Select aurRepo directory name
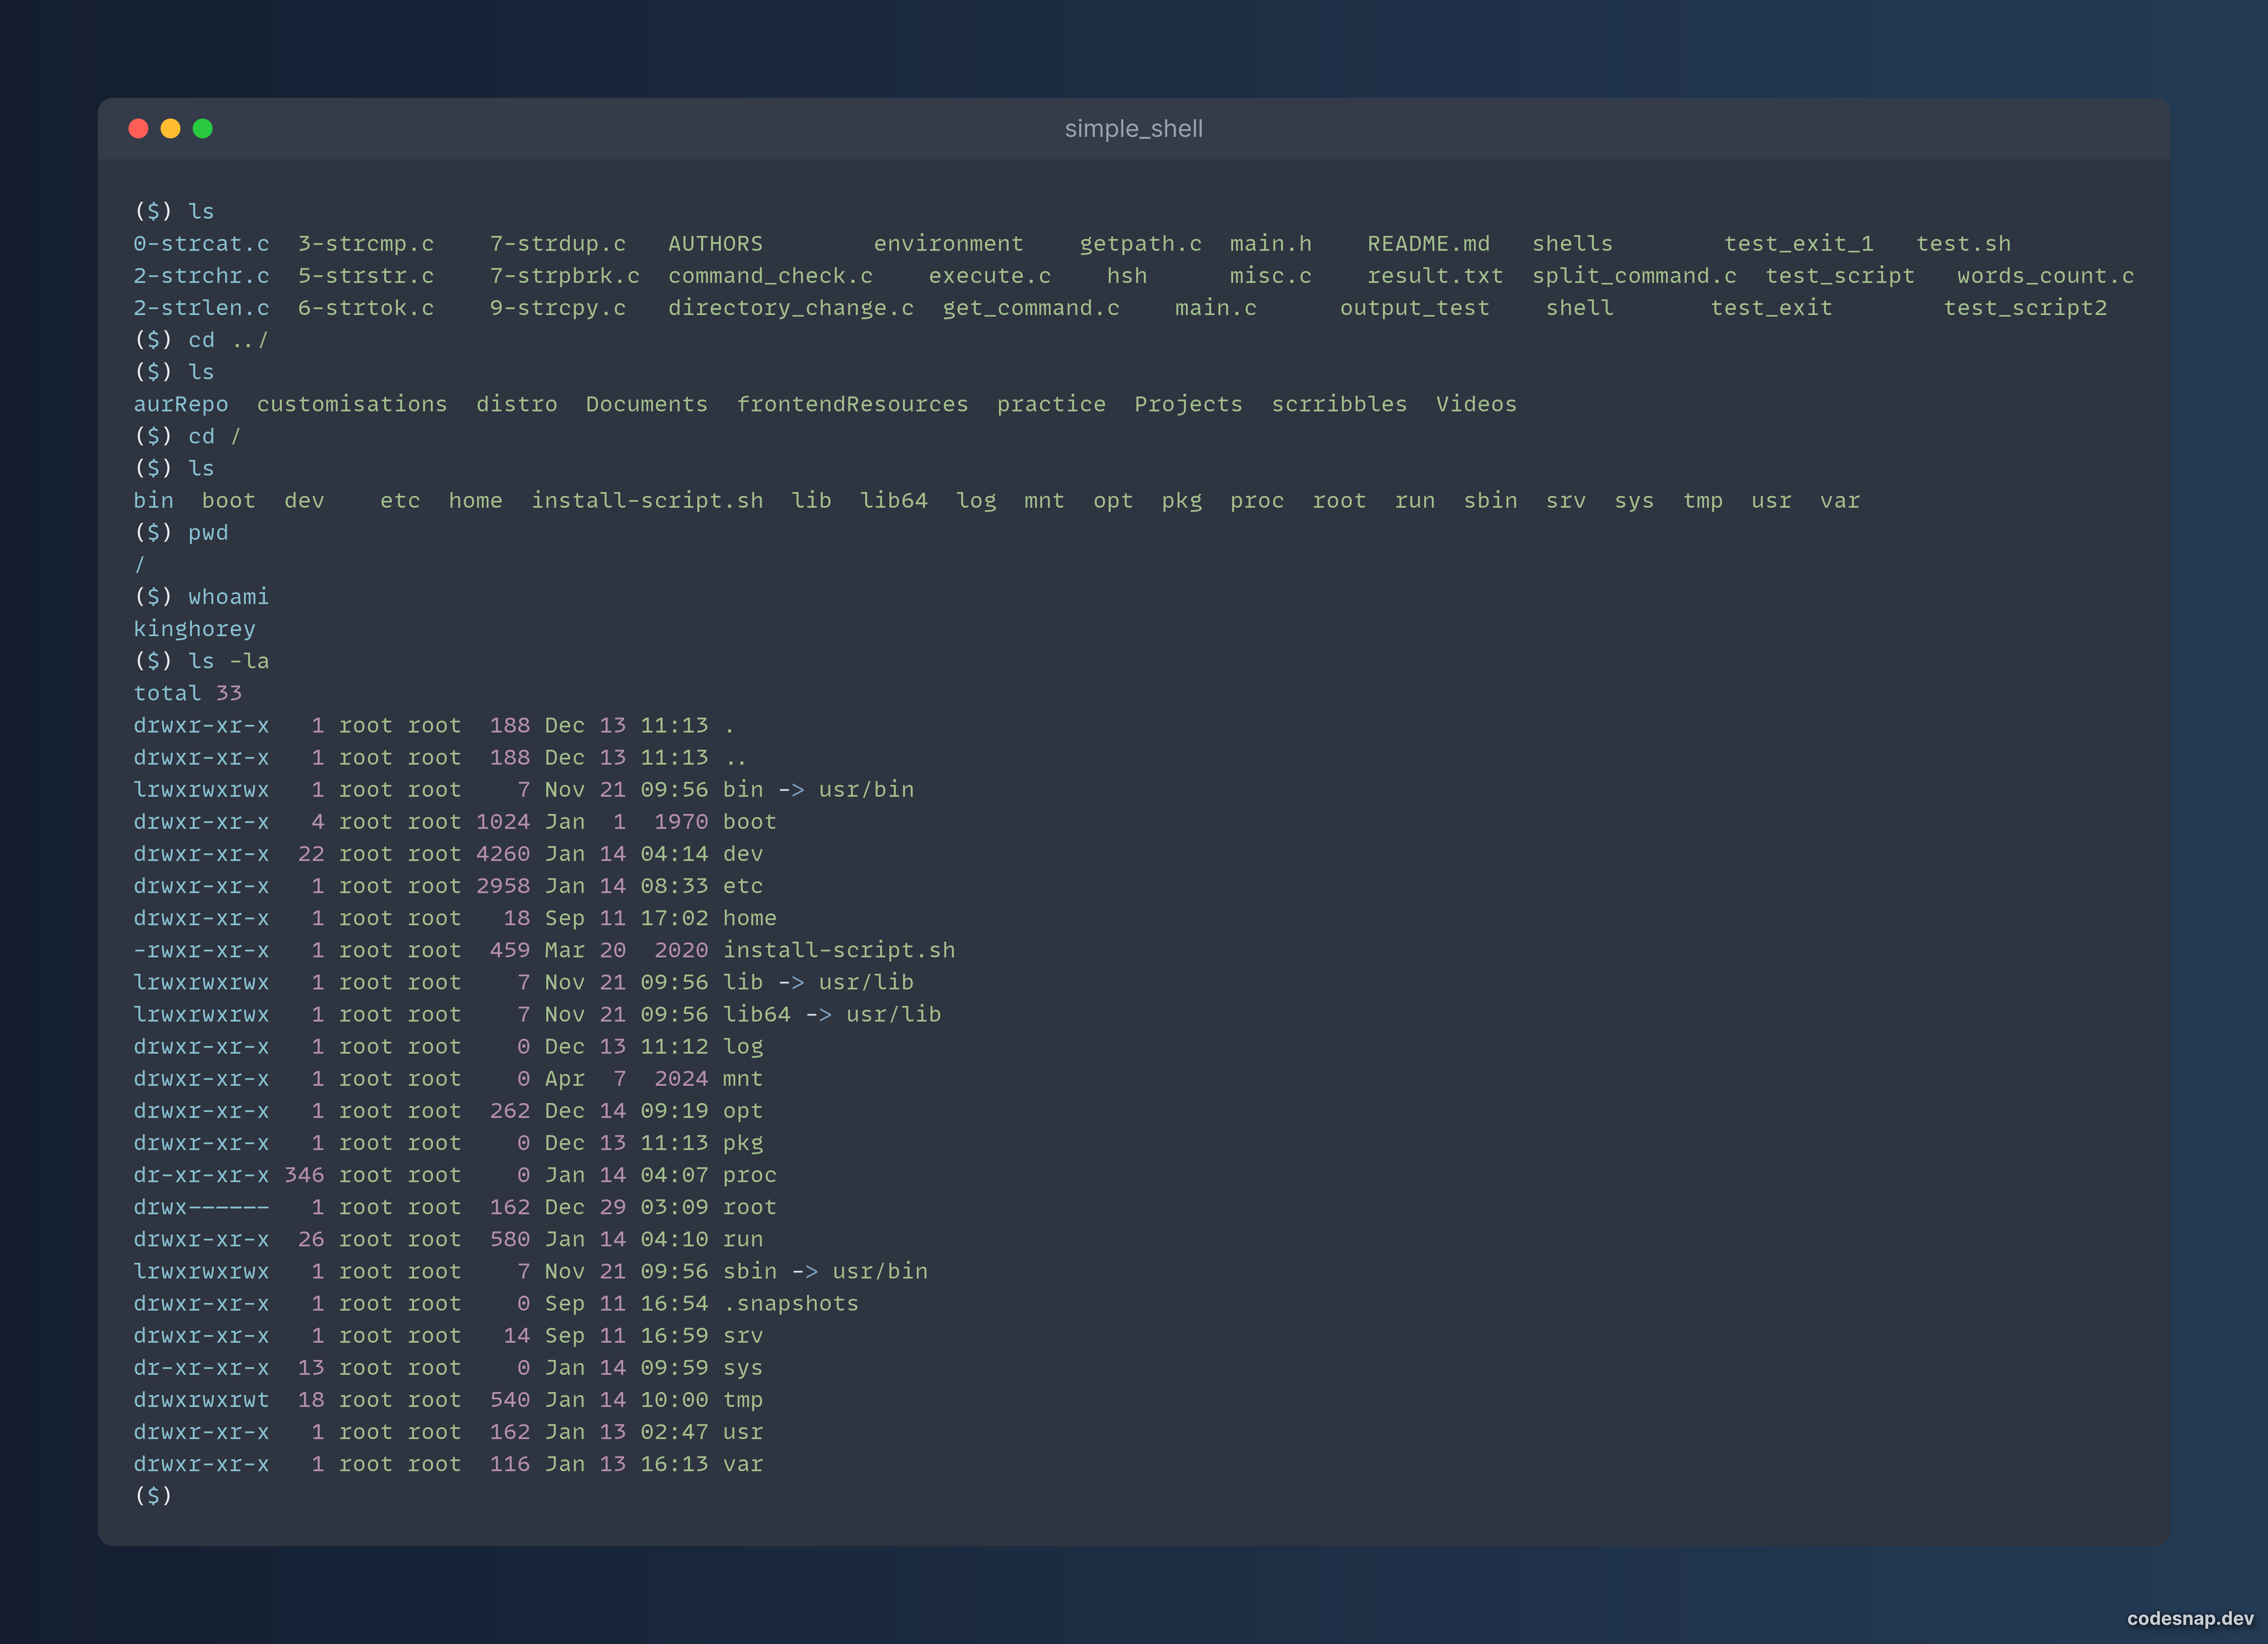 tap(181, 404)
